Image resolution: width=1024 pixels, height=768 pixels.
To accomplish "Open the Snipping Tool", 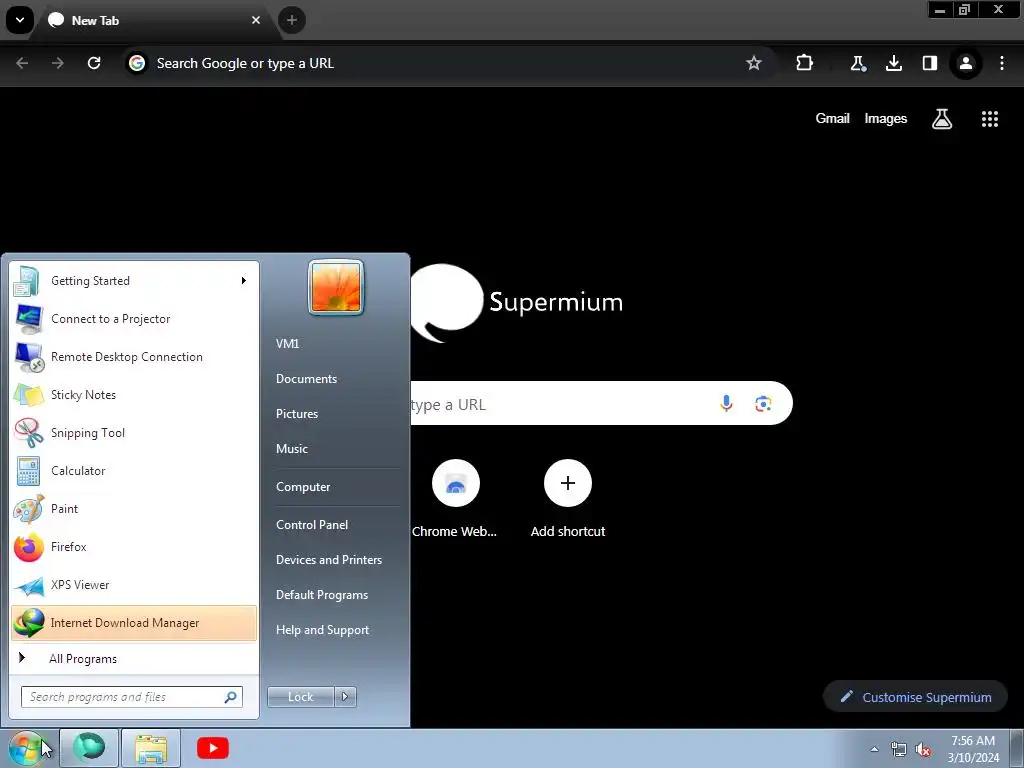I will pos(134,432).
